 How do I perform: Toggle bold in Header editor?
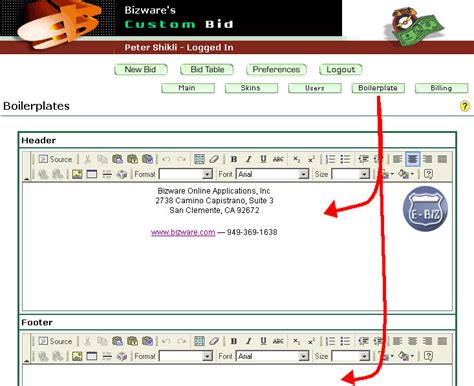pos(234,159)
